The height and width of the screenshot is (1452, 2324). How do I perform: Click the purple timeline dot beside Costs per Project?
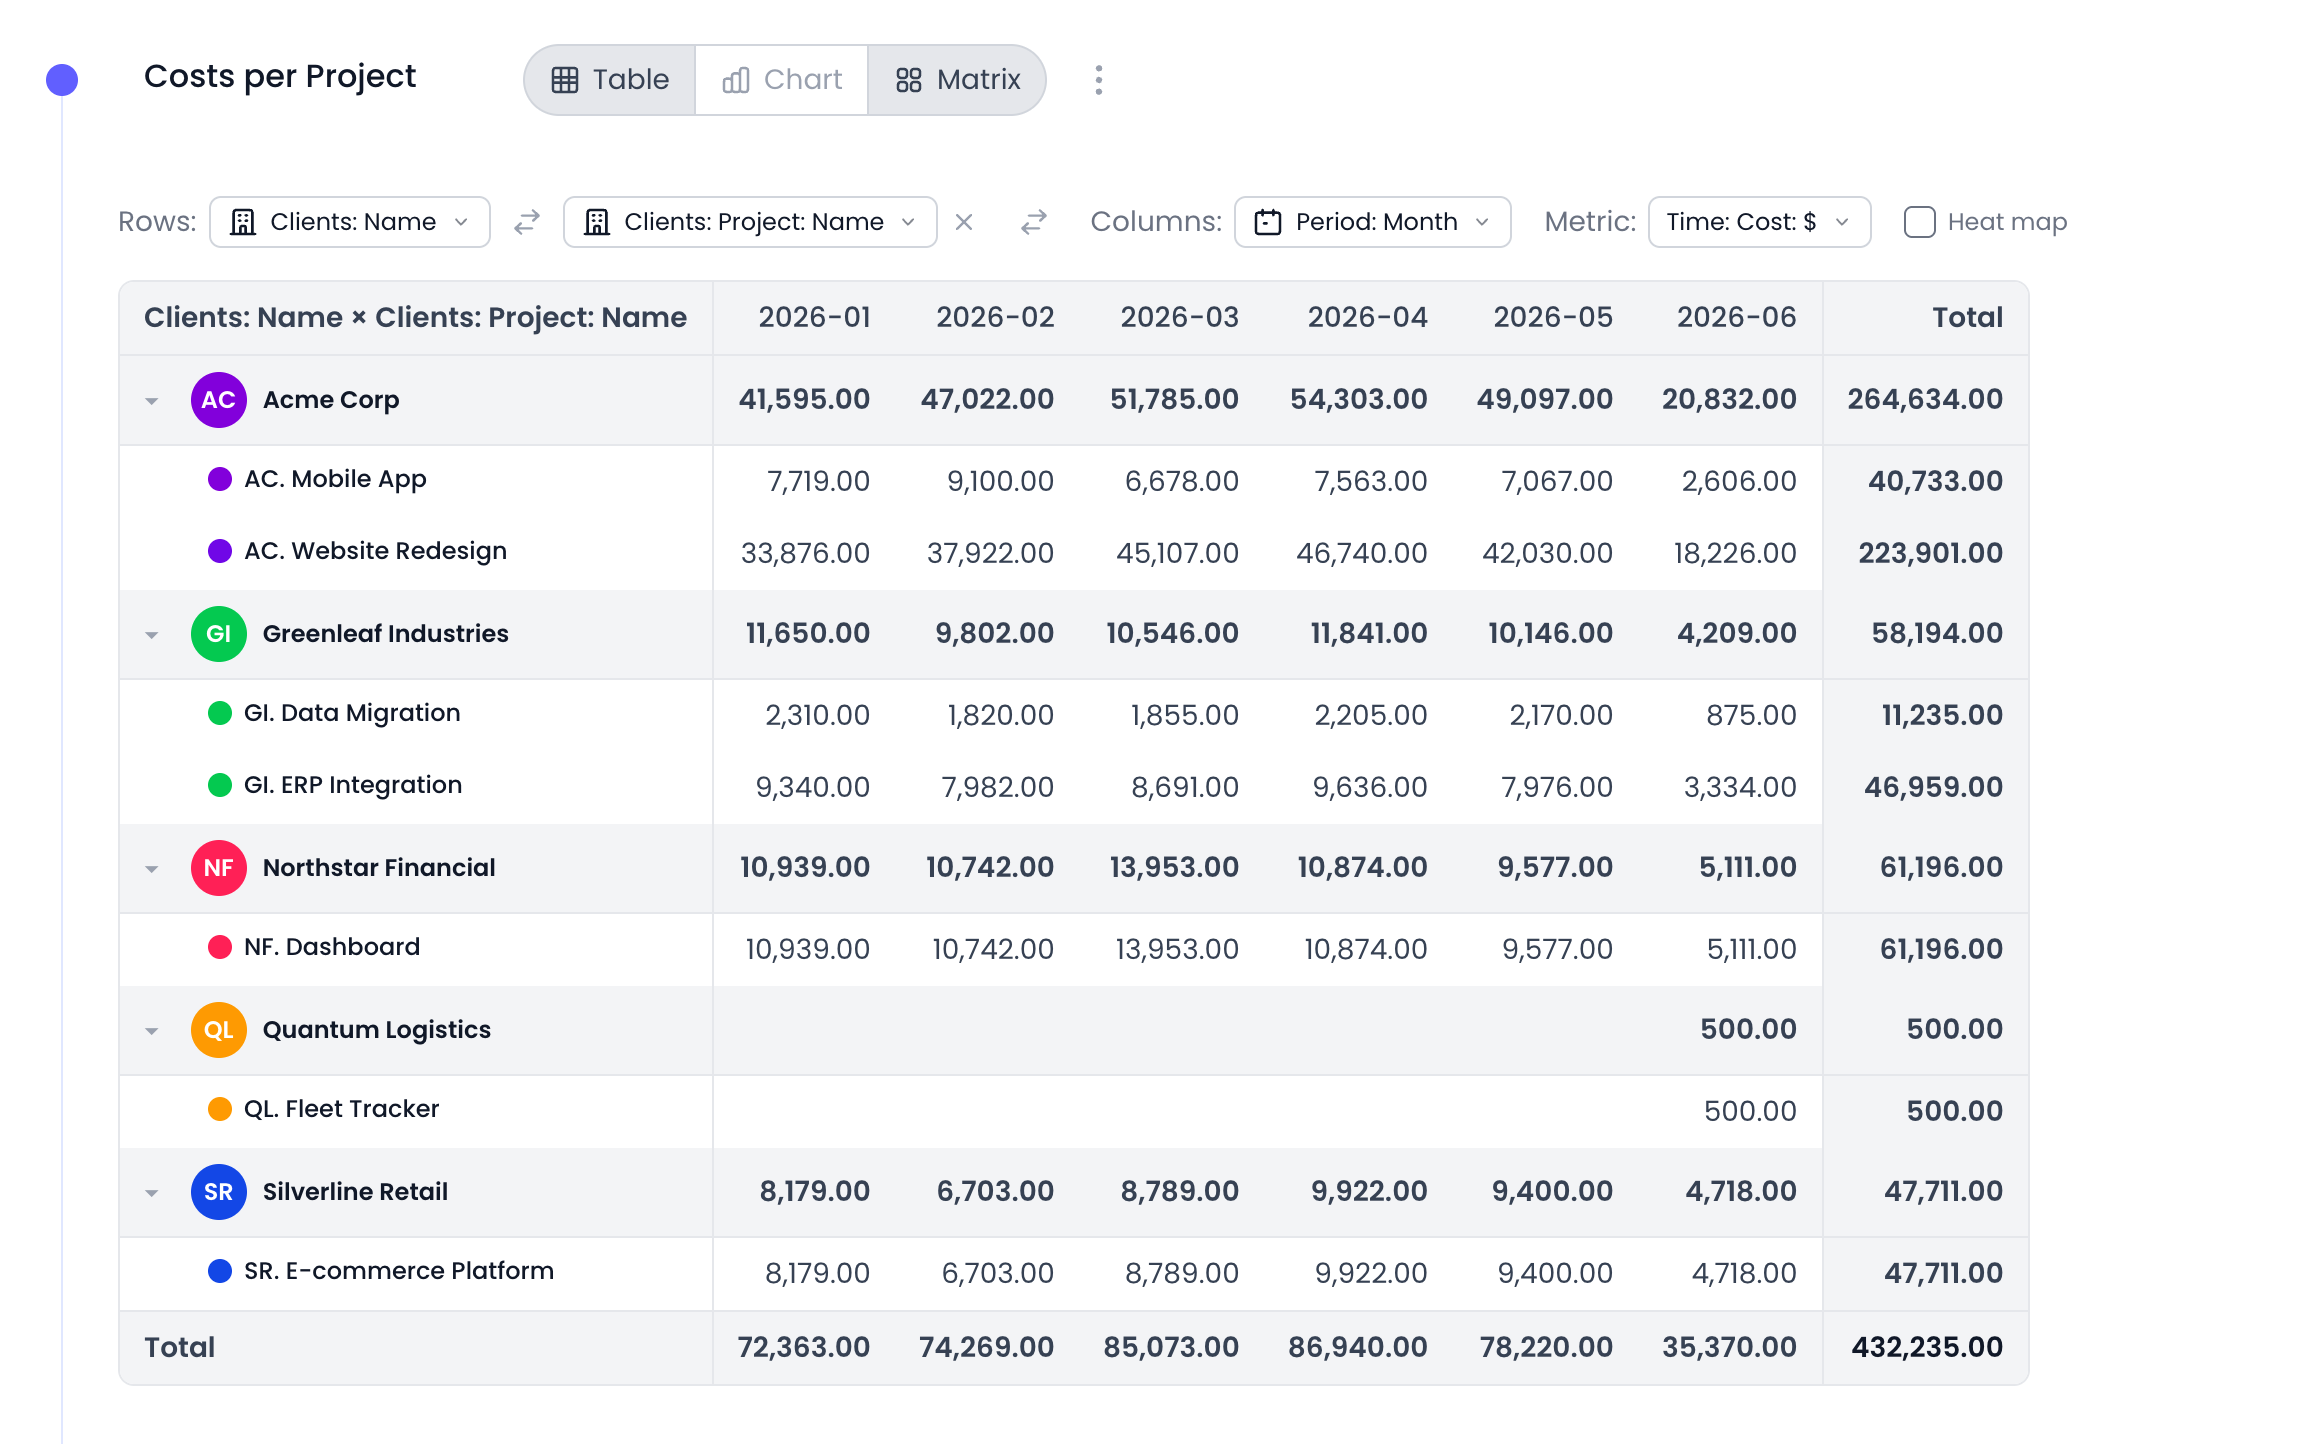click(62, 80)
